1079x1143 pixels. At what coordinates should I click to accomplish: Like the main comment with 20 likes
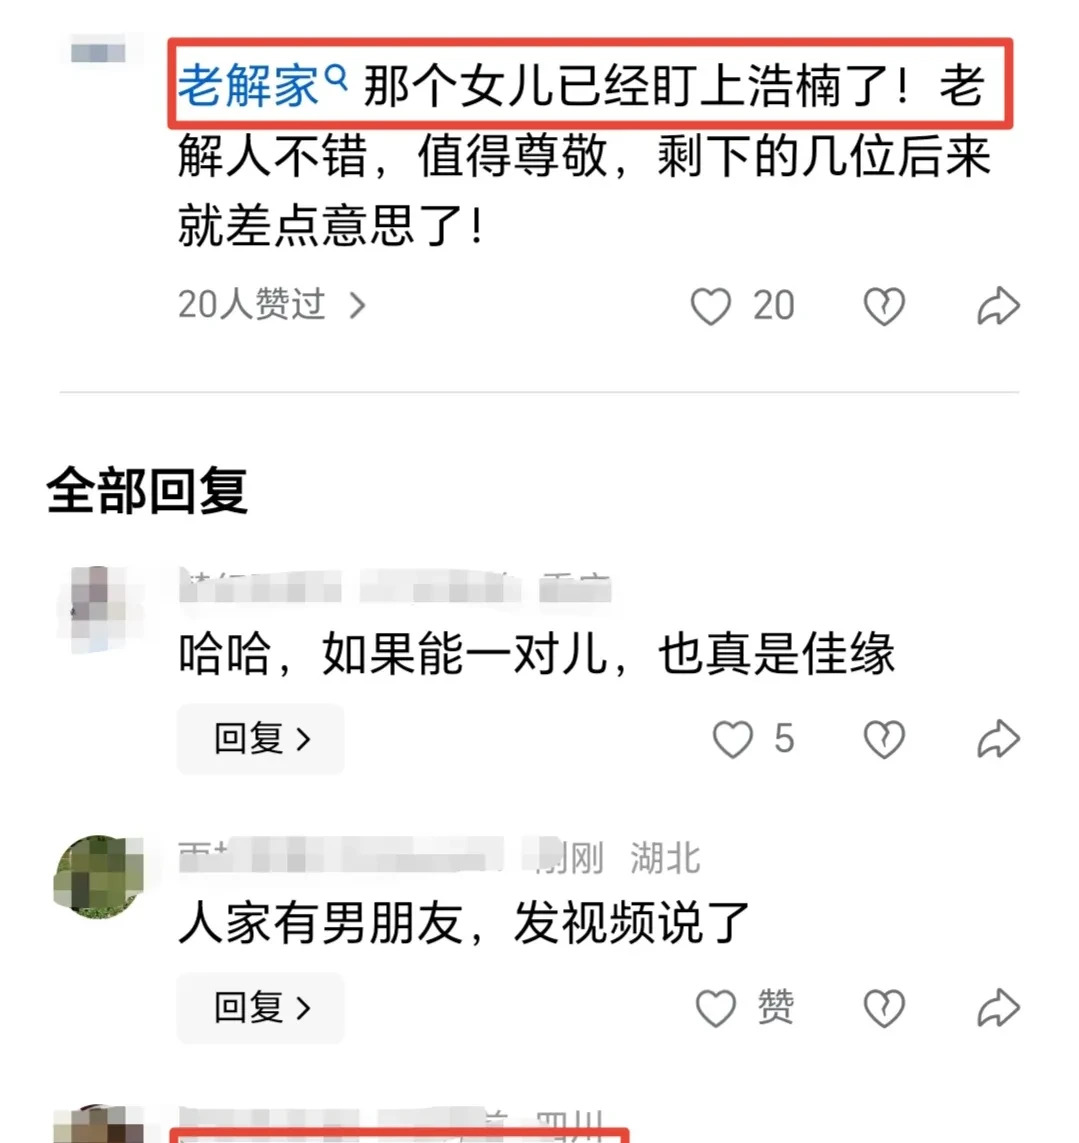click(711, 306)
